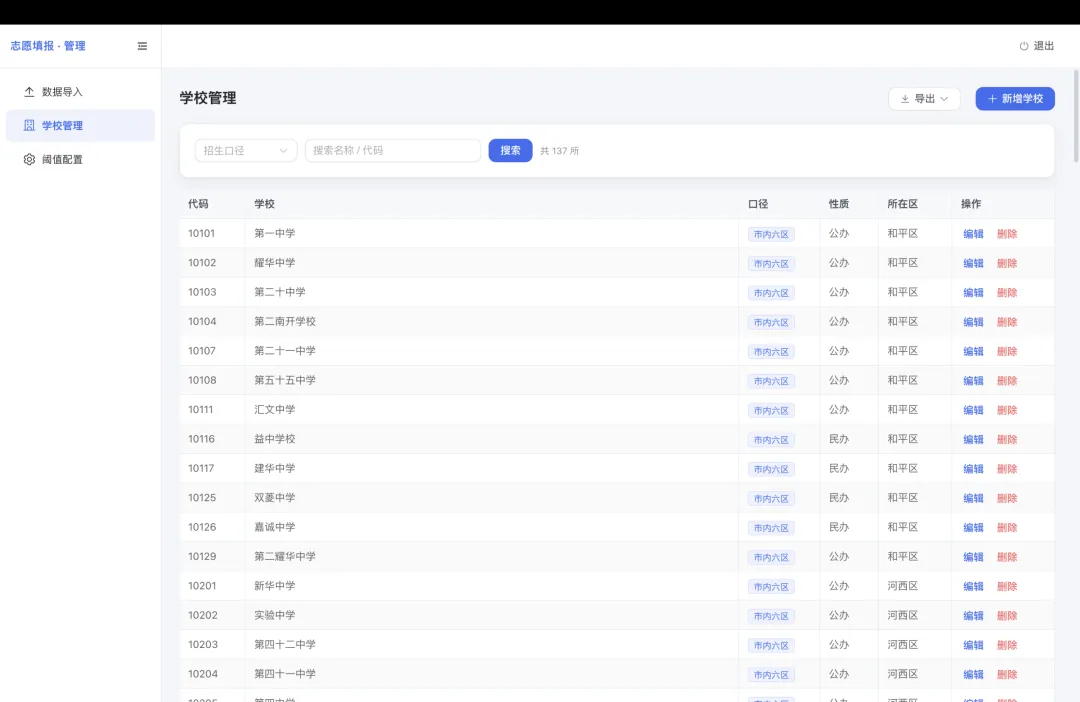Click the 志愿填报 · 管理 logo title
This screenshot has width=1080, height=702.
point(48,46)
